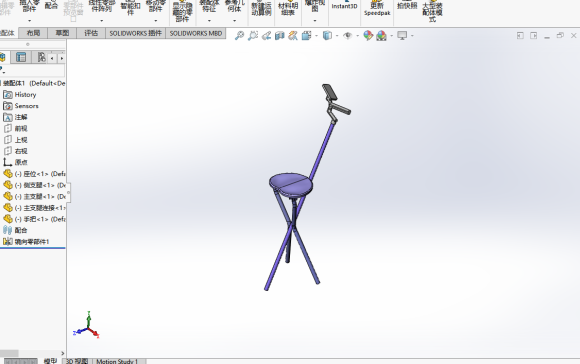Click the 拍快照 (Take Snapshot) button

pos(407,5)
